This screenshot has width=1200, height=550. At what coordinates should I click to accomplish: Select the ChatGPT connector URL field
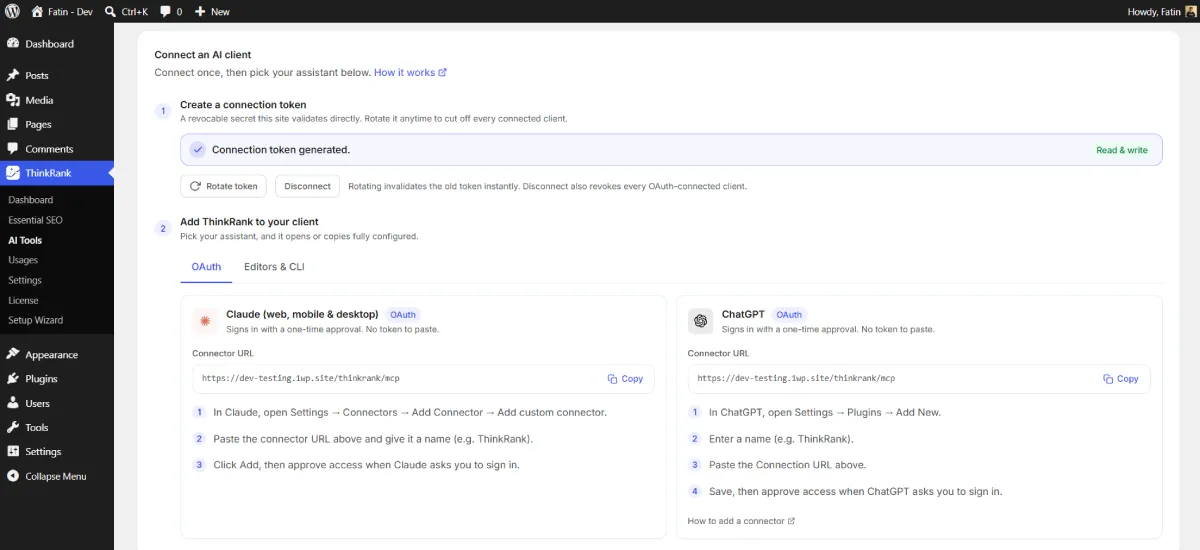click(x=919, y=379)
